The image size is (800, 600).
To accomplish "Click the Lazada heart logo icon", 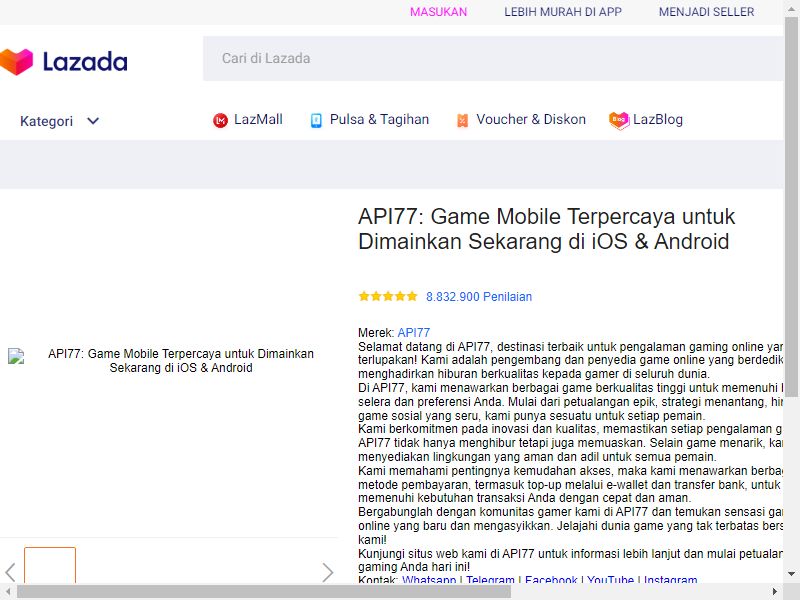I will [x=16, y=62].
